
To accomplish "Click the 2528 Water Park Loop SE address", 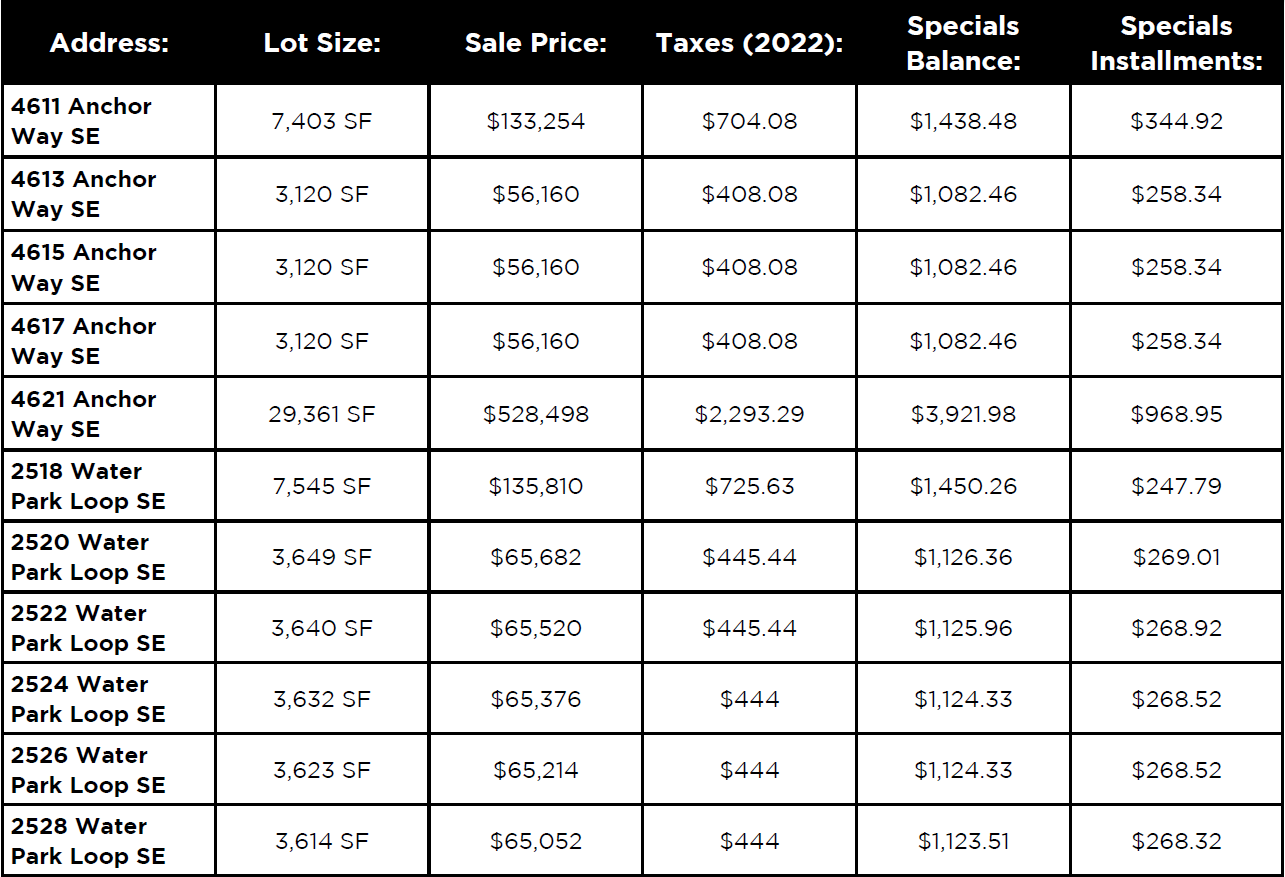I will coord(88,841).
